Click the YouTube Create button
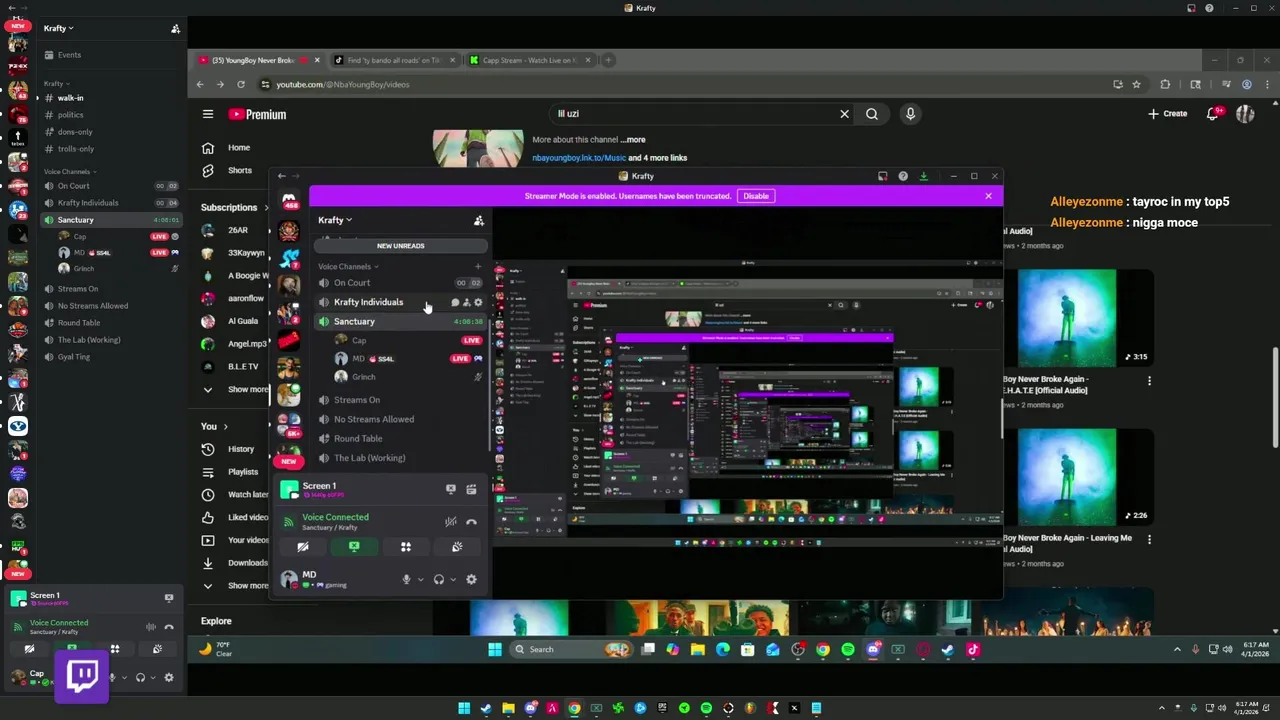1280x720 pixels. pyautogui.click(x=1168, y=114)
